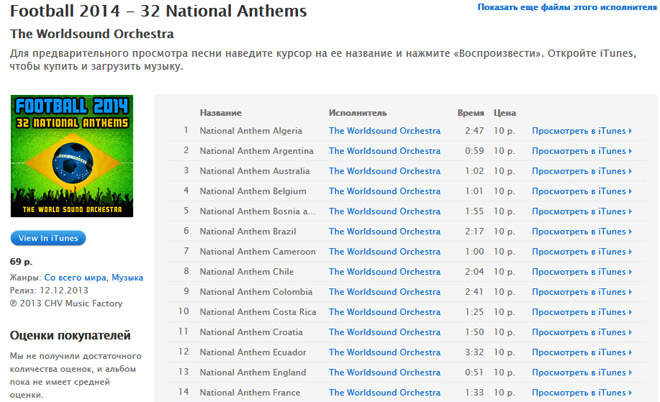Select track National Anthem Brazil
Screen dimensions: 660x402
248,232
